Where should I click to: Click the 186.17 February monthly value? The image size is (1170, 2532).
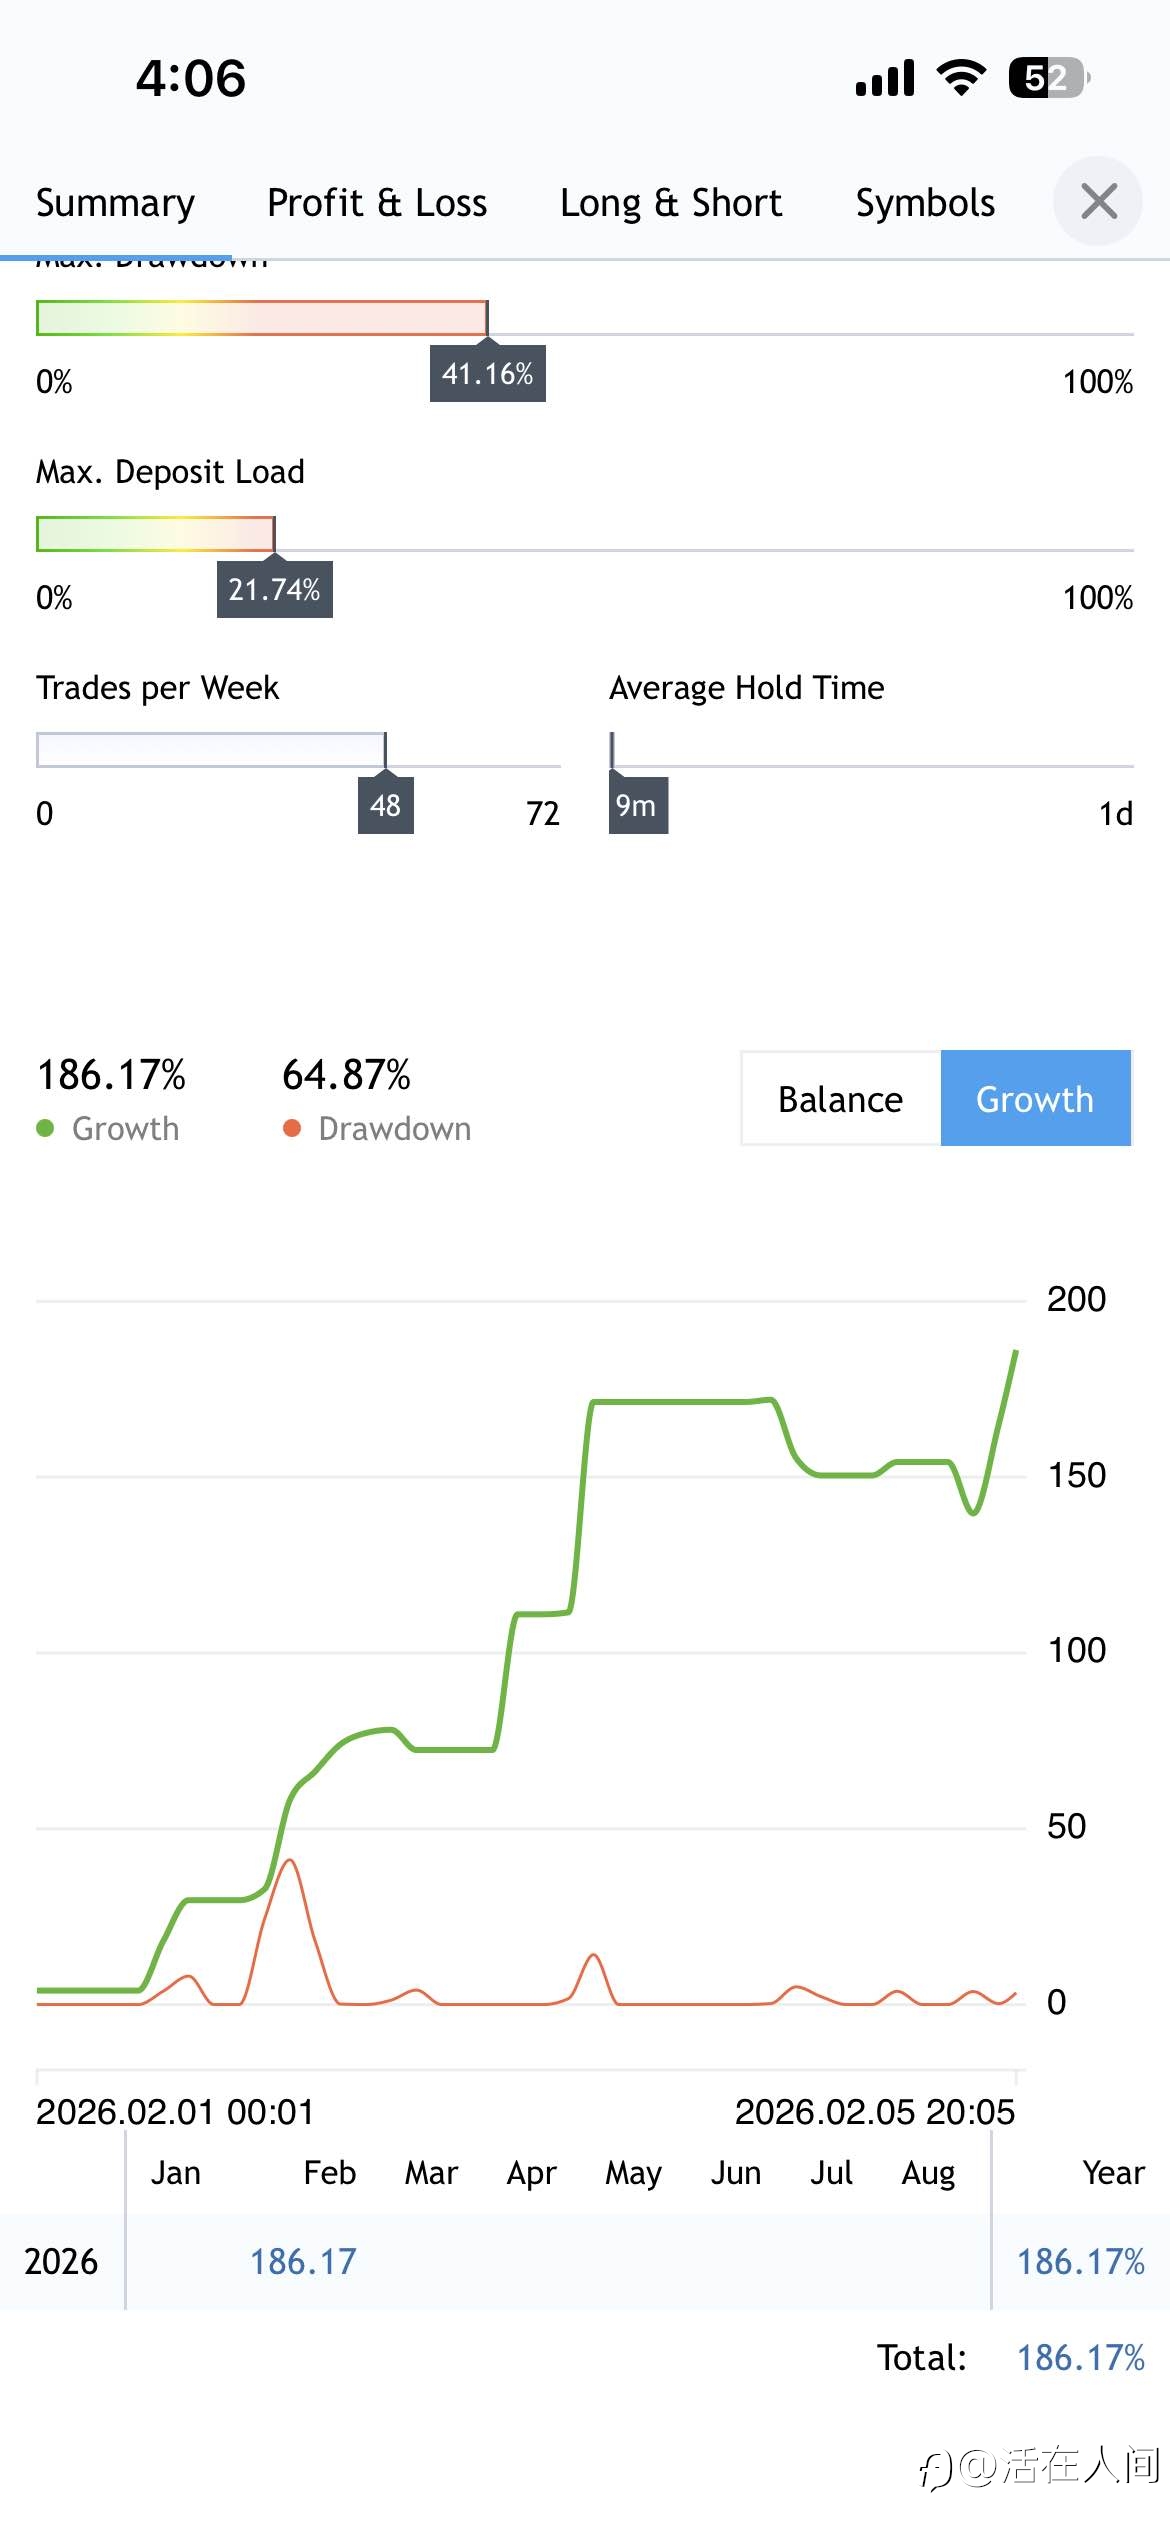(303, 2262)
